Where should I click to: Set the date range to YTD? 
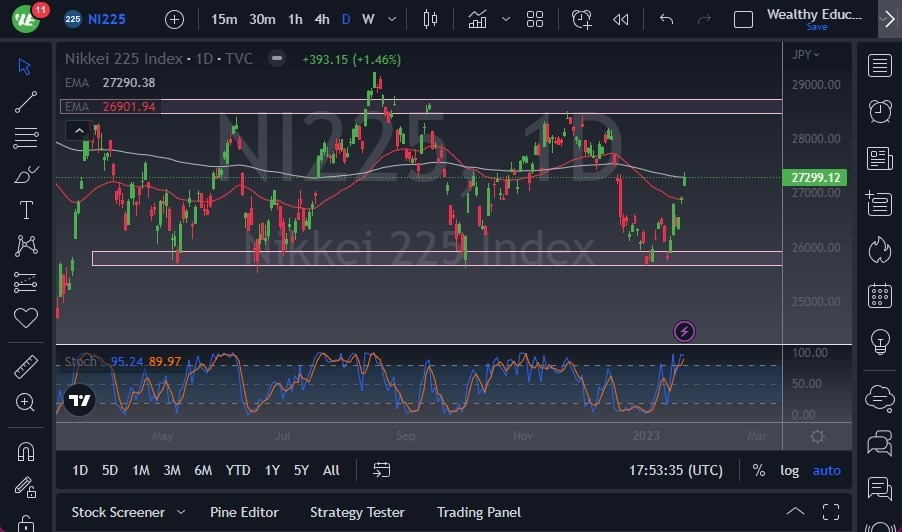(238, 470)
